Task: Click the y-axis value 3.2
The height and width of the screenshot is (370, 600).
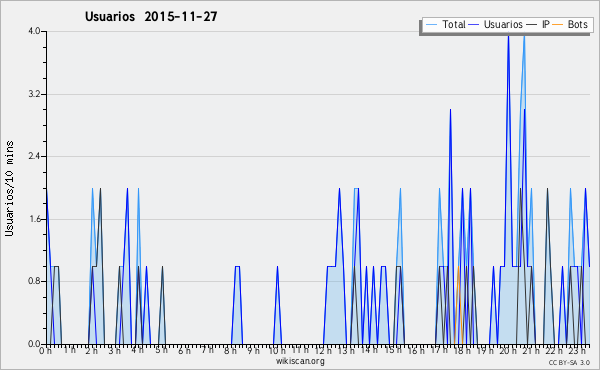Action: [x=34, y=94]
